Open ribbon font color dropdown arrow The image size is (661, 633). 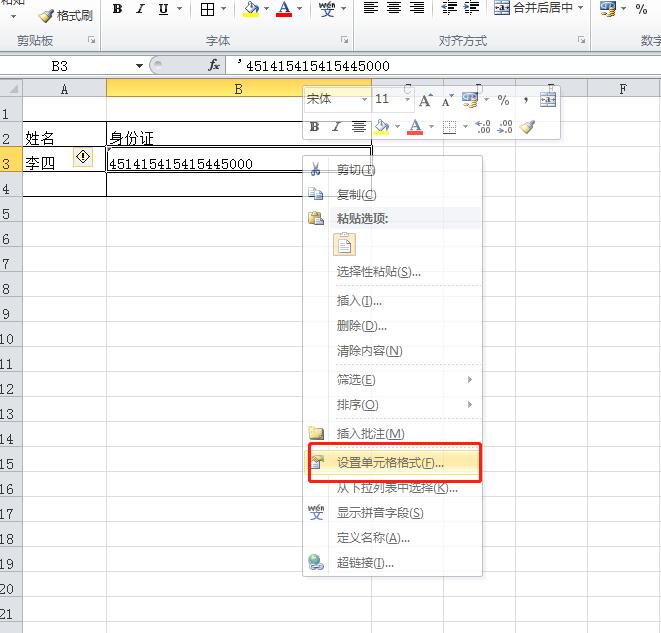(x=299, y=8)
